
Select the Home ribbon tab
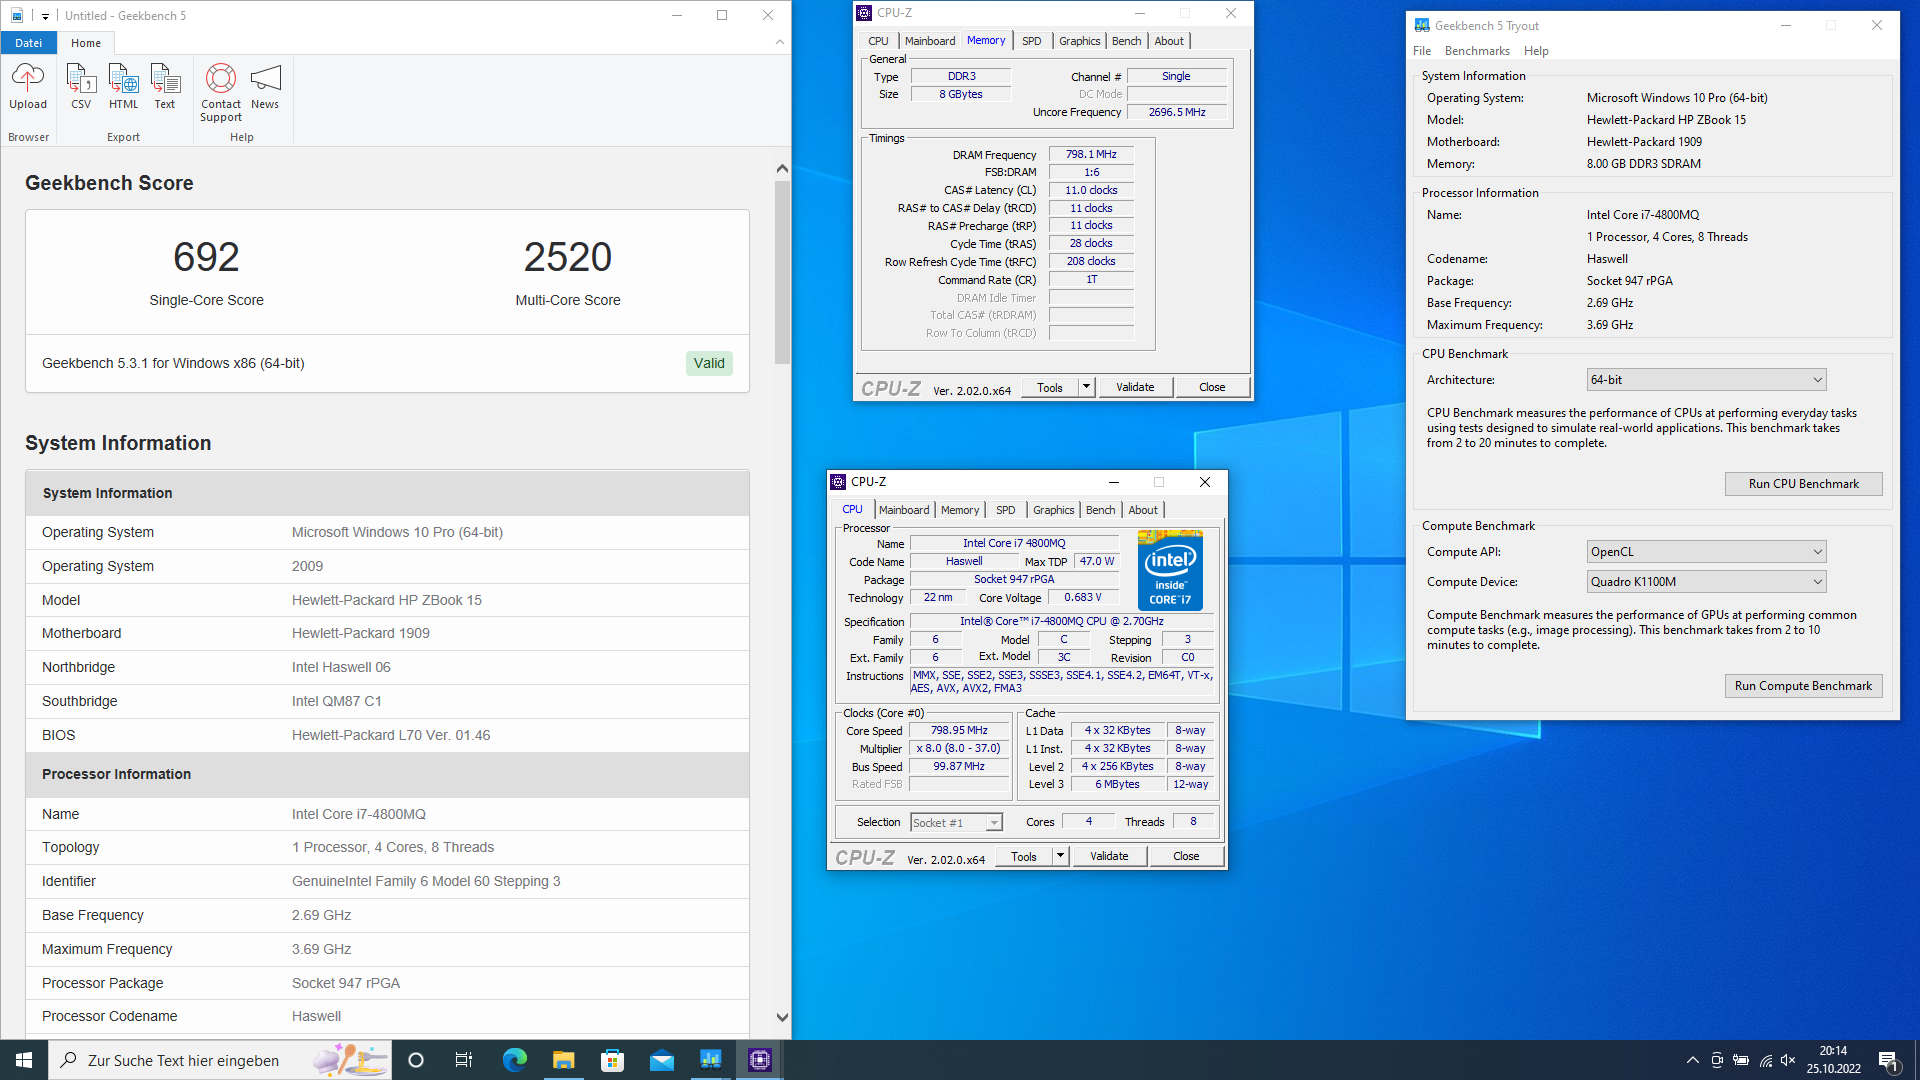click(x=86, y=43)
